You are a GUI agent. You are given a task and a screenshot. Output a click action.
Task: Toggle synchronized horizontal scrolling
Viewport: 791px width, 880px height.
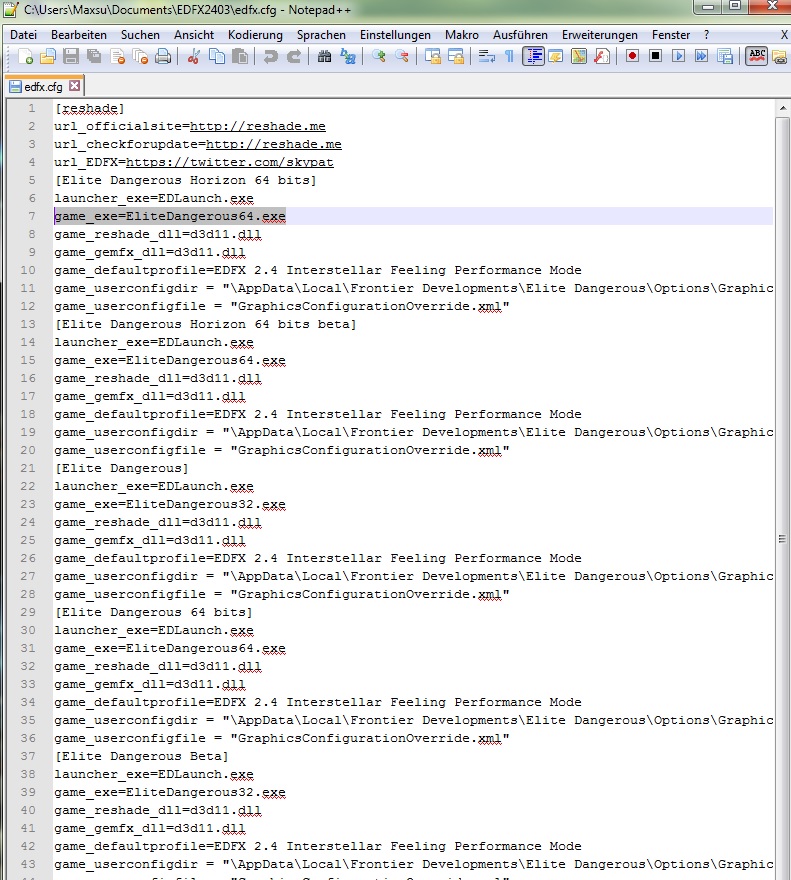click(456, 56)
